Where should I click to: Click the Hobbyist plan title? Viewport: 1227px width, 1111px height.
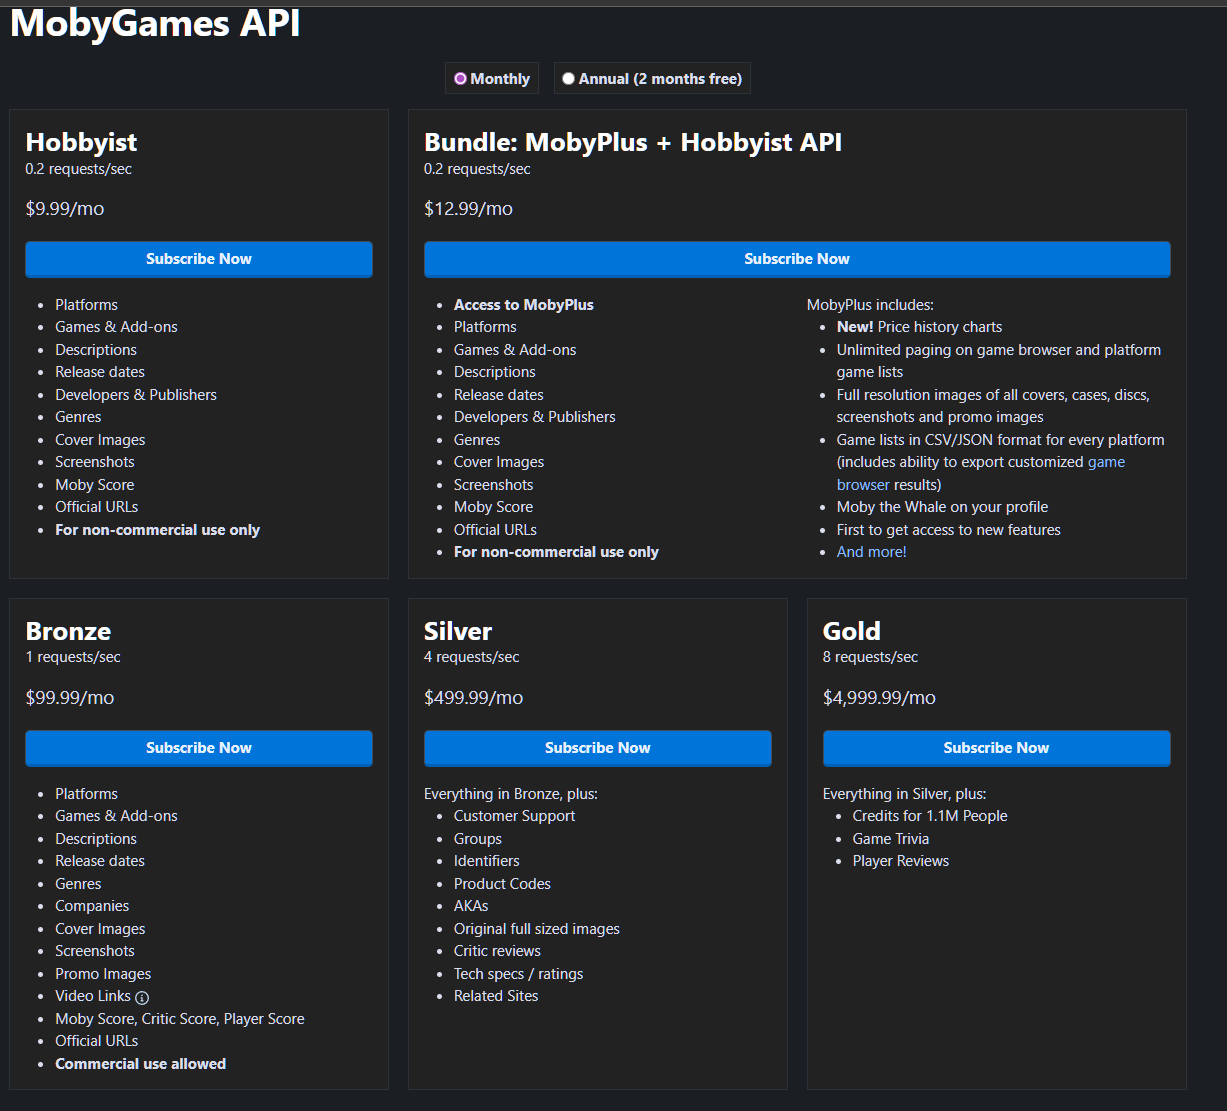click(81, 142)
